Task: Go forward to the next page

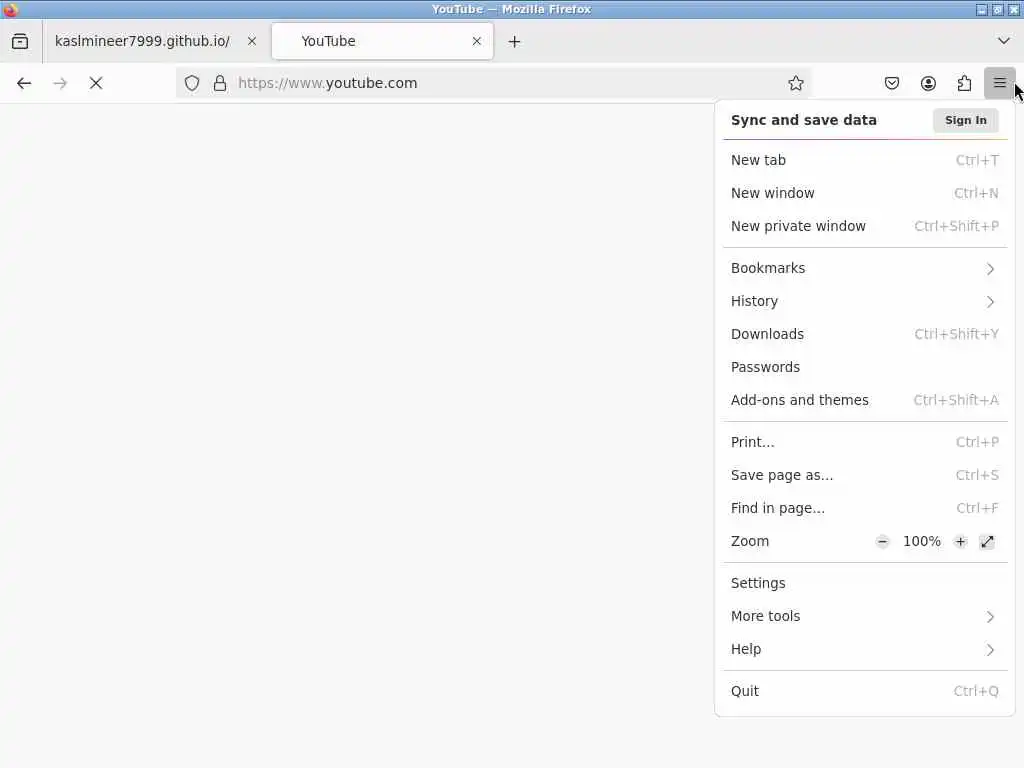Action: 60,83
